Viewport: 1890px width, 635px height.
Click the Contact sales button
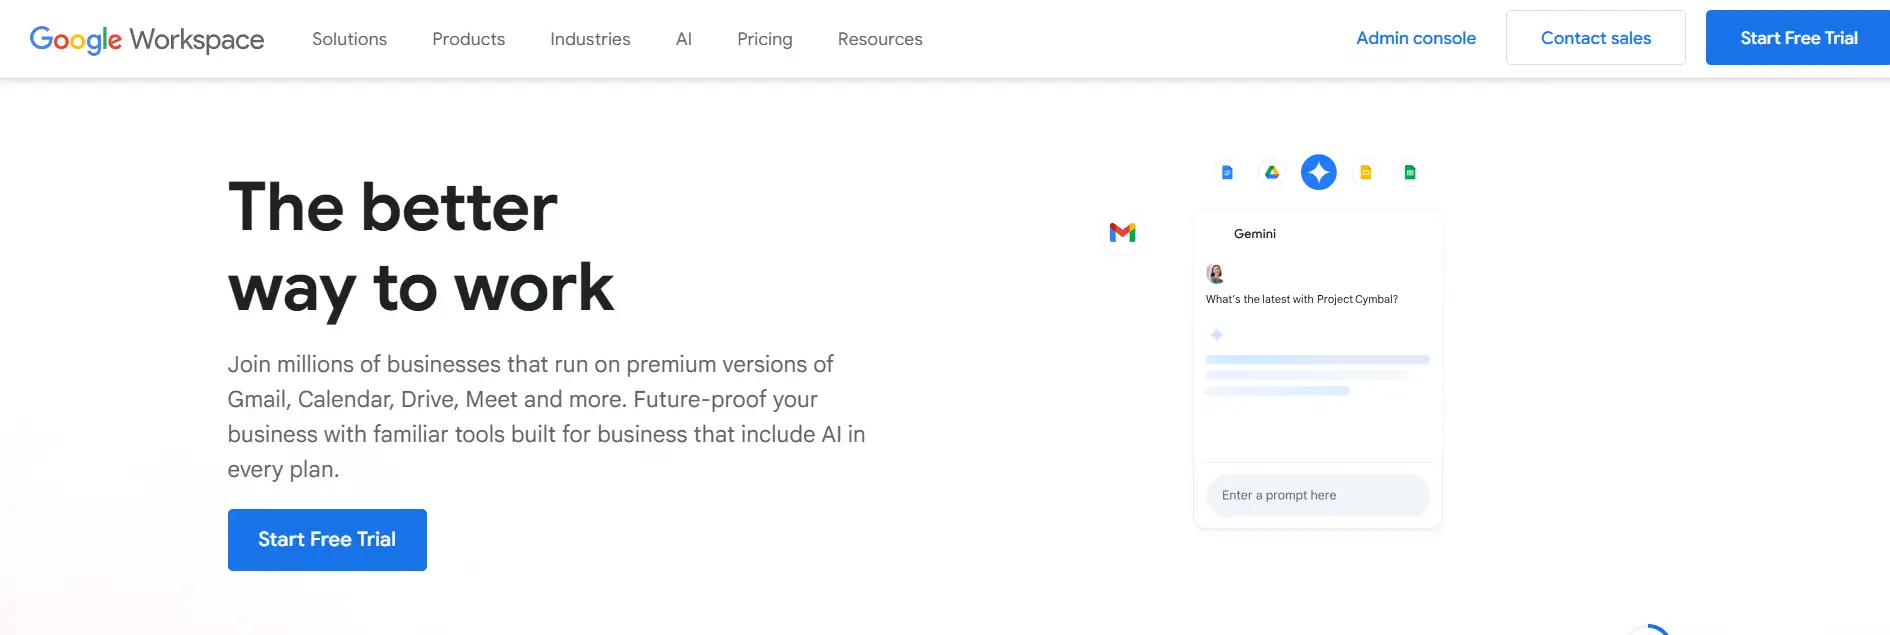[1596, 38]
